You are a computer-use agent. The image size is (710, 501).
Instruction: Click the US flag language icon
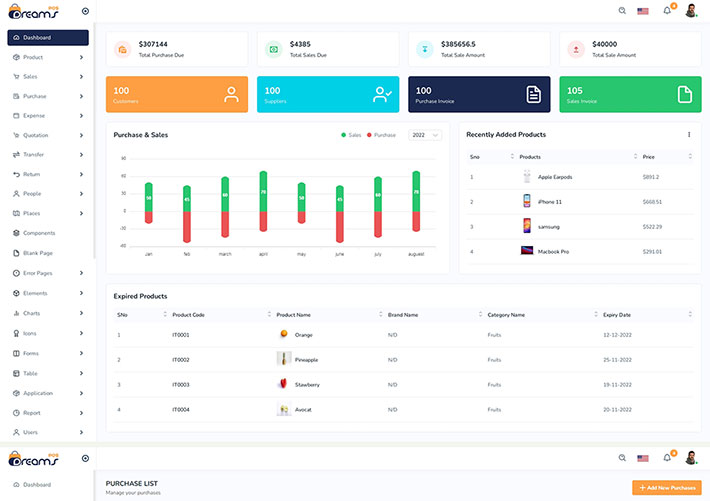(x=643, y=10)
